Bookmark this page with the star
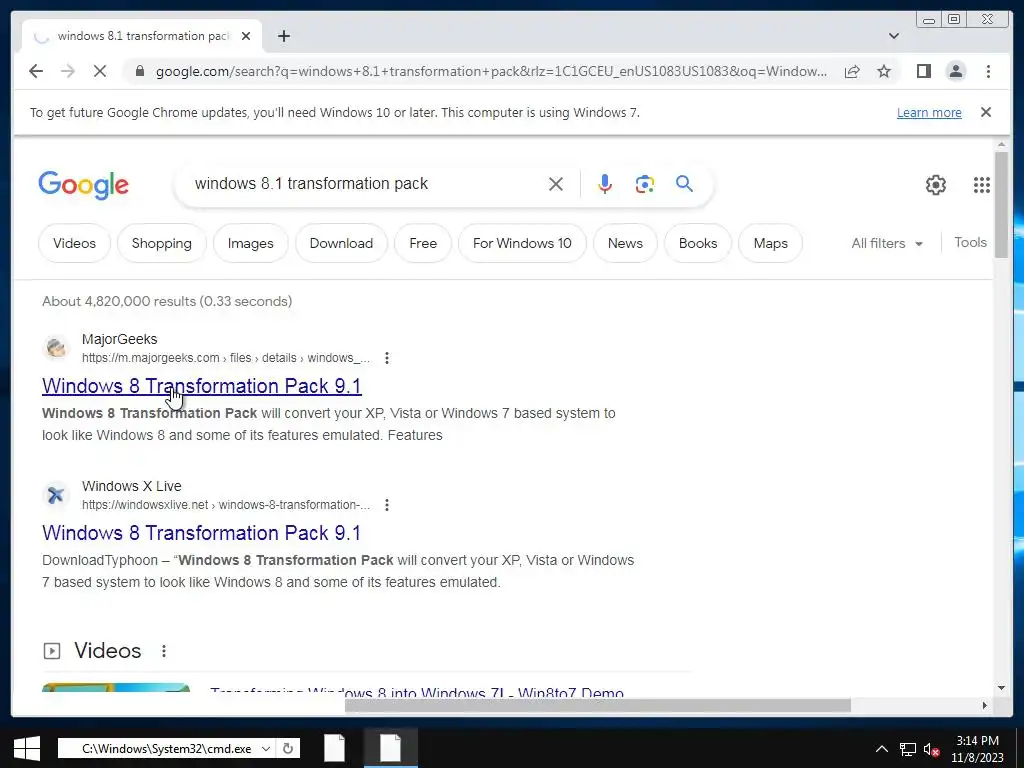Image resolution: width=1024 pixels, height=768 pixels. point(884,71)
